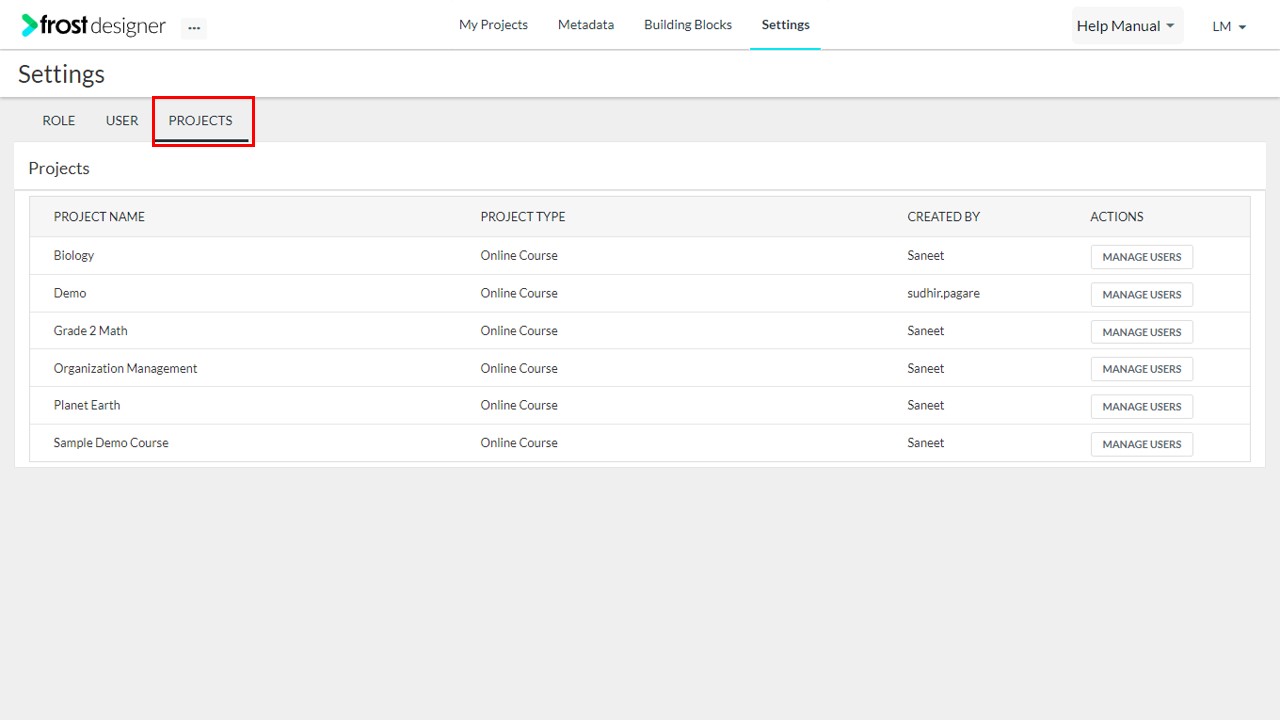Open the My Projects page

click(x=493, y=25)
